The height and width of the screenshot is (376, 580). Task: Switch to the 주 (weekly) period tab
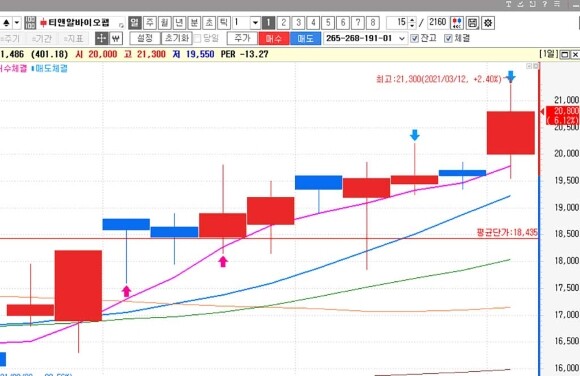pos(150,23)
